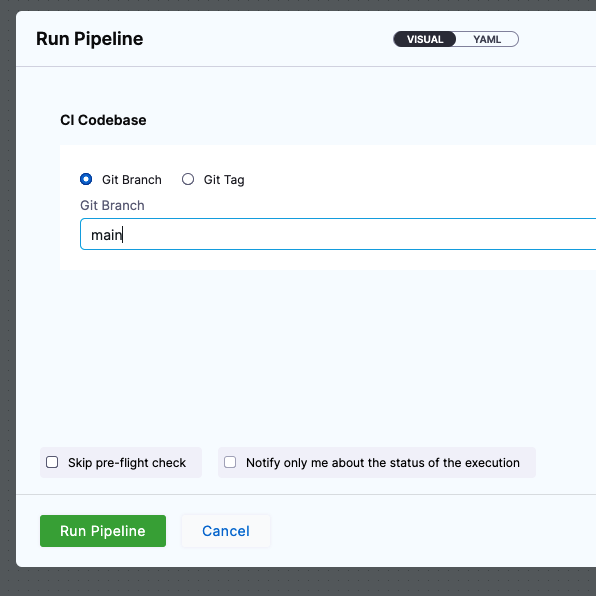Click the green Run Pipeline button
The width and height of the screenshot is (596, 596).
(103, 531)
